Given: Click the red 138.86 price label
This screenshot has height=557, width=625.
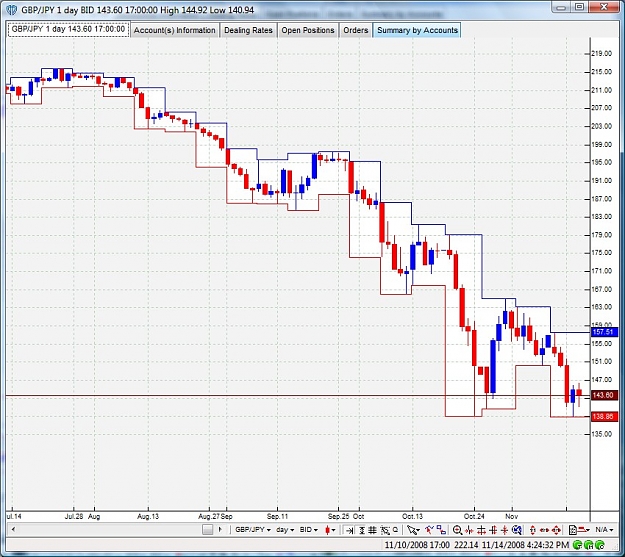Looking at the screenshot, I should (603, 416).
